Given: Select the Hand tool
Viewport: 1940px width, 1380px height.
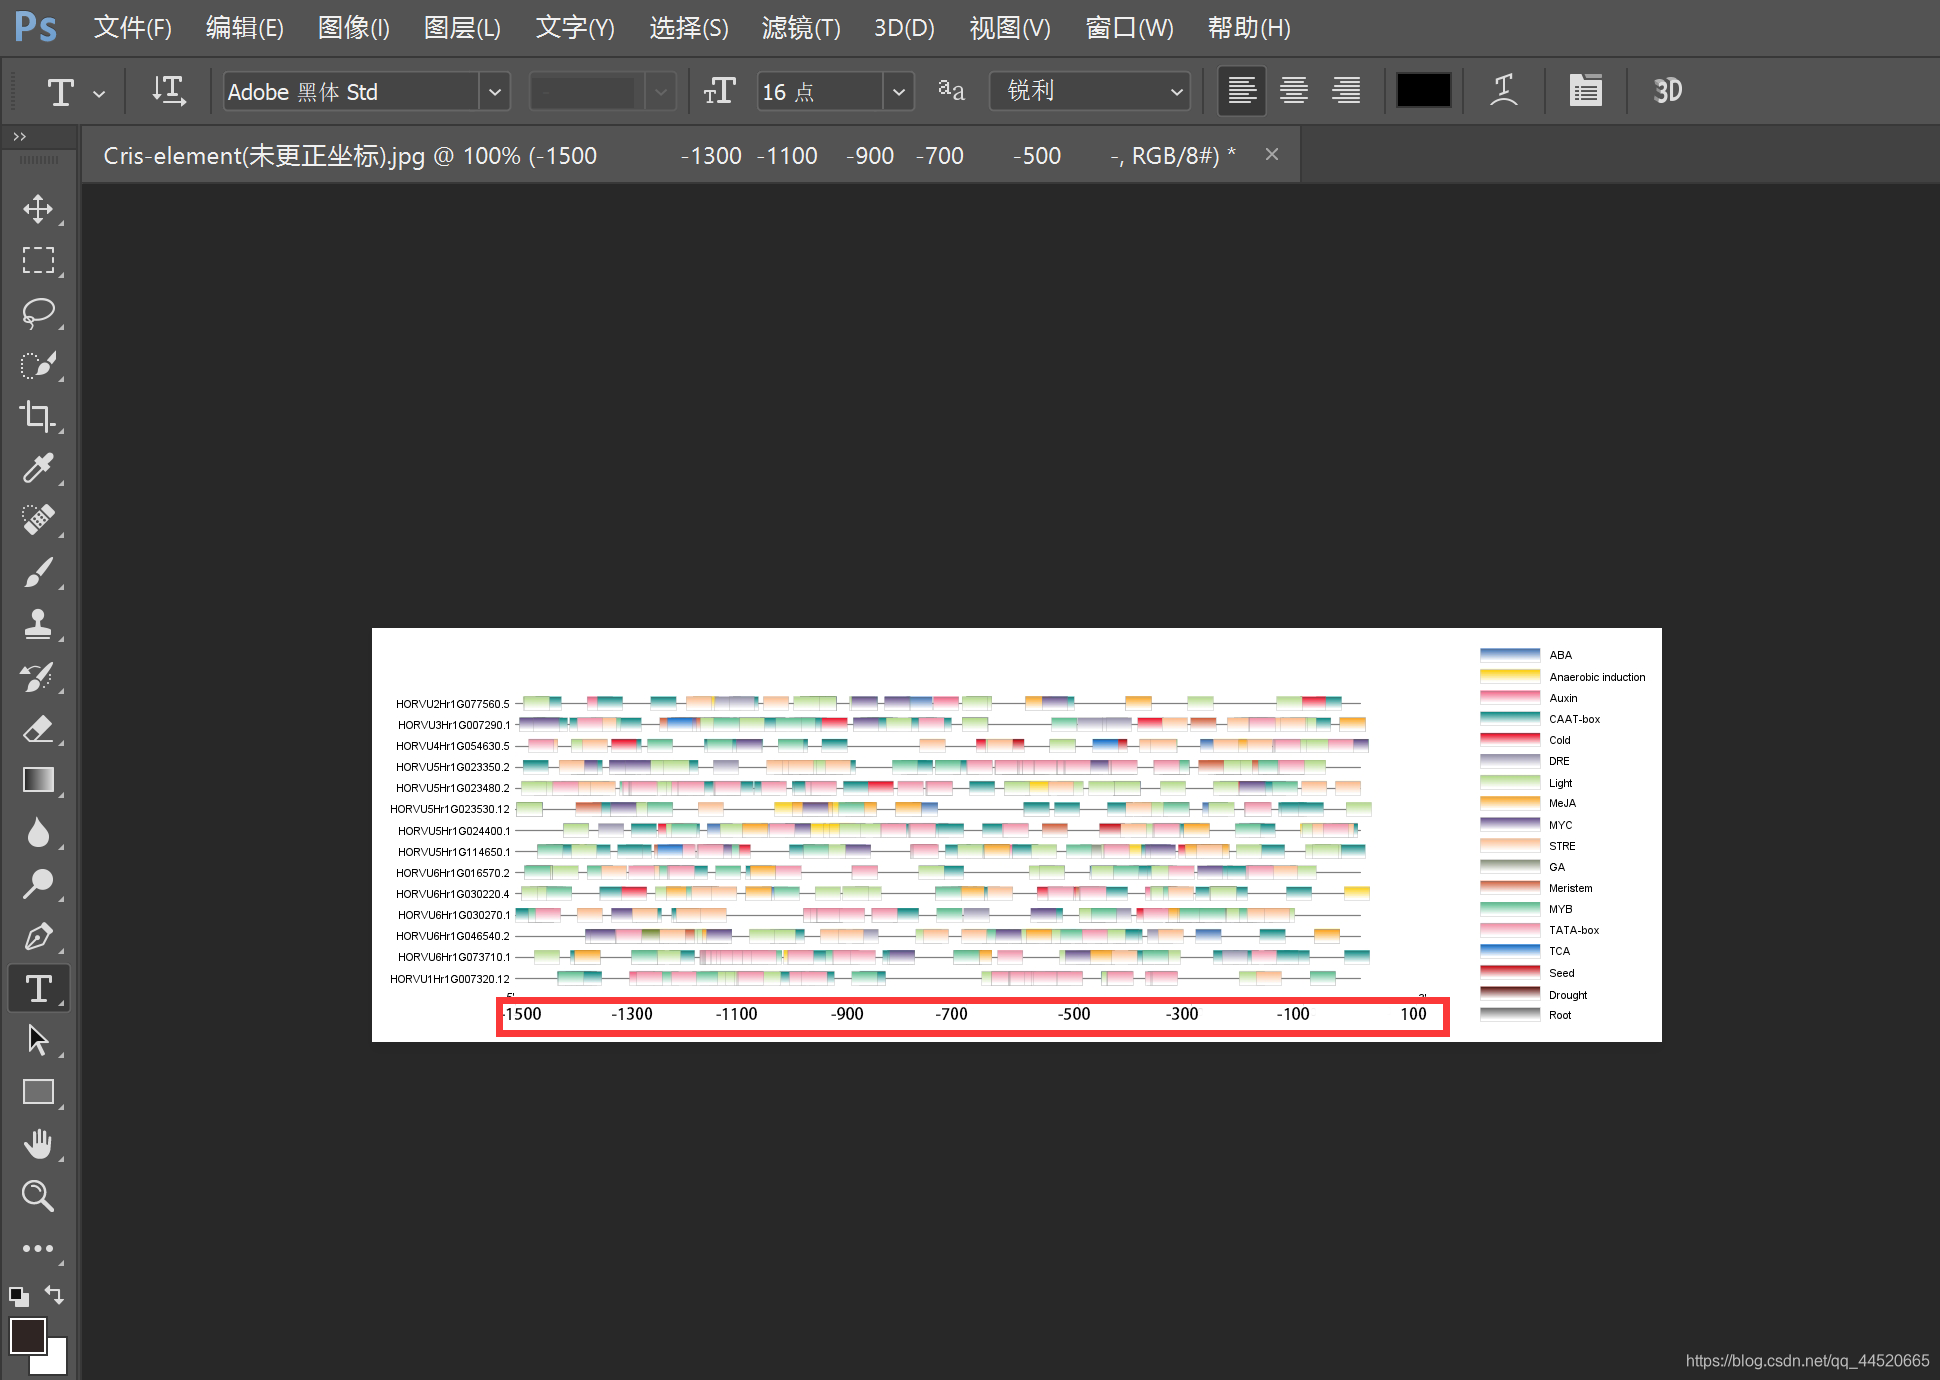Looking at the screenshot, I should [x=38, y=1144].
